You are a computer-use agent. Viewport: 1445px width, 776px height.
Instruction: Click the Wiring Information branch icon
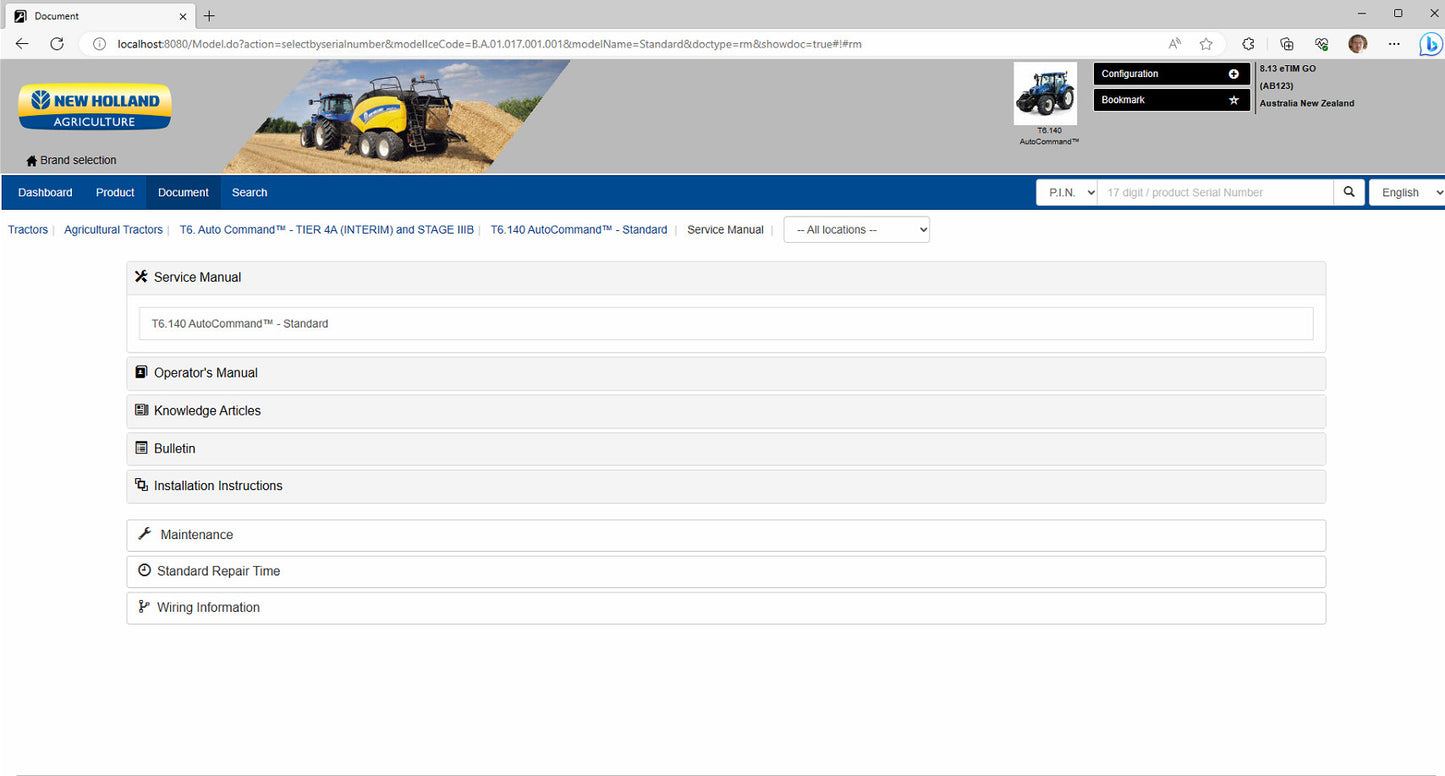click(x=144, y=607)
